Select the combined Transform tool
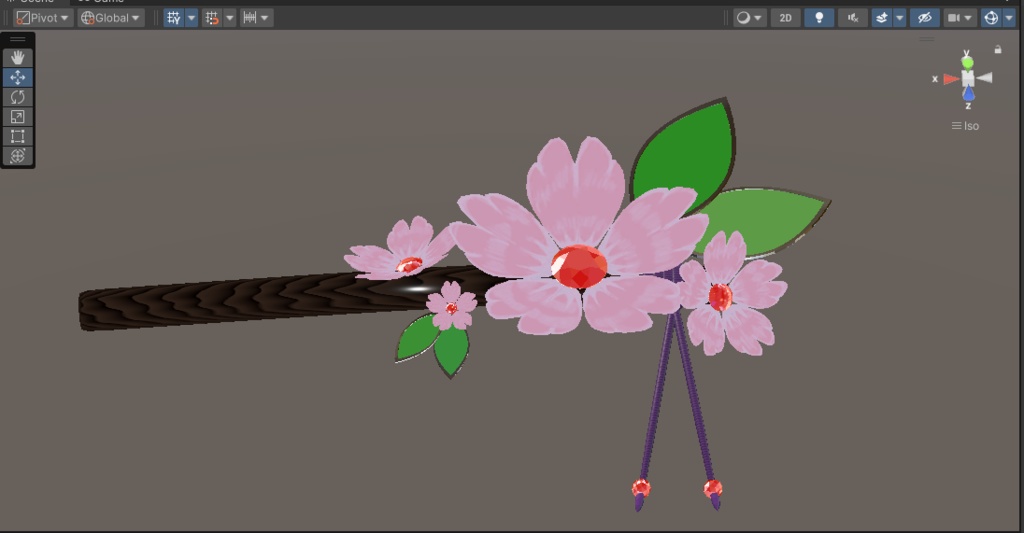The height and width of the screenshot is (533, 1024). (x=18, y=155)
